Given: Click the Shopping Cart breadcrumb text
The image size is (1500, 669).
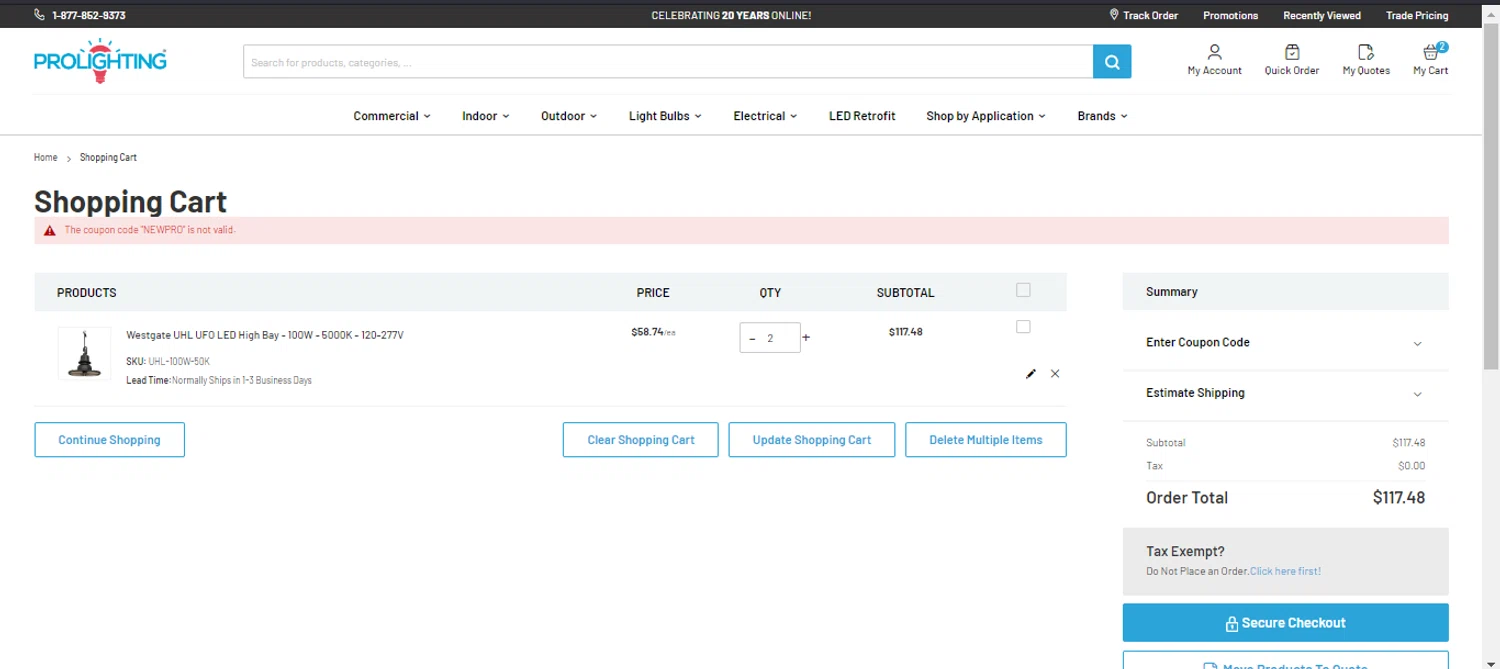Looking at the screenshot, I should click(108, 158).
